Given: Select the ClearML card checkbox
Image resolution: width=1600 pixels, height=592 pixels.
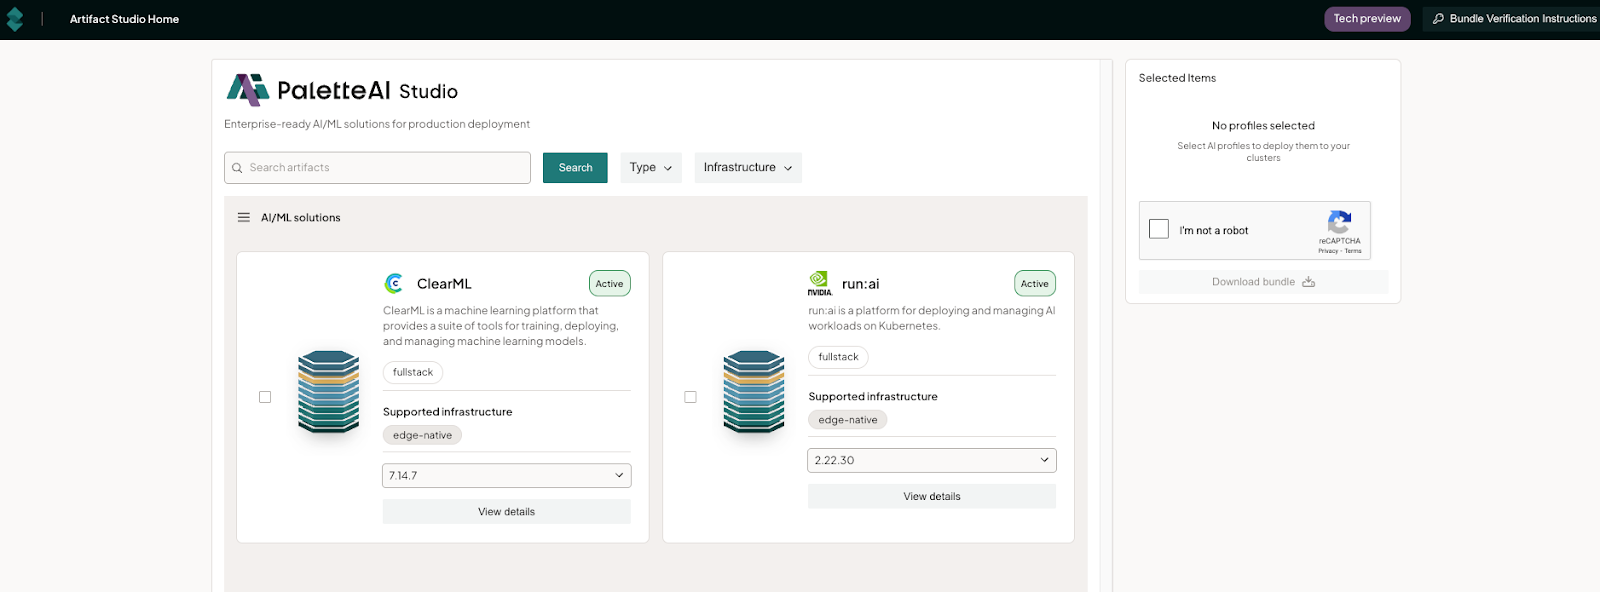Looking at the screenshot, I should tap(265, 397).
